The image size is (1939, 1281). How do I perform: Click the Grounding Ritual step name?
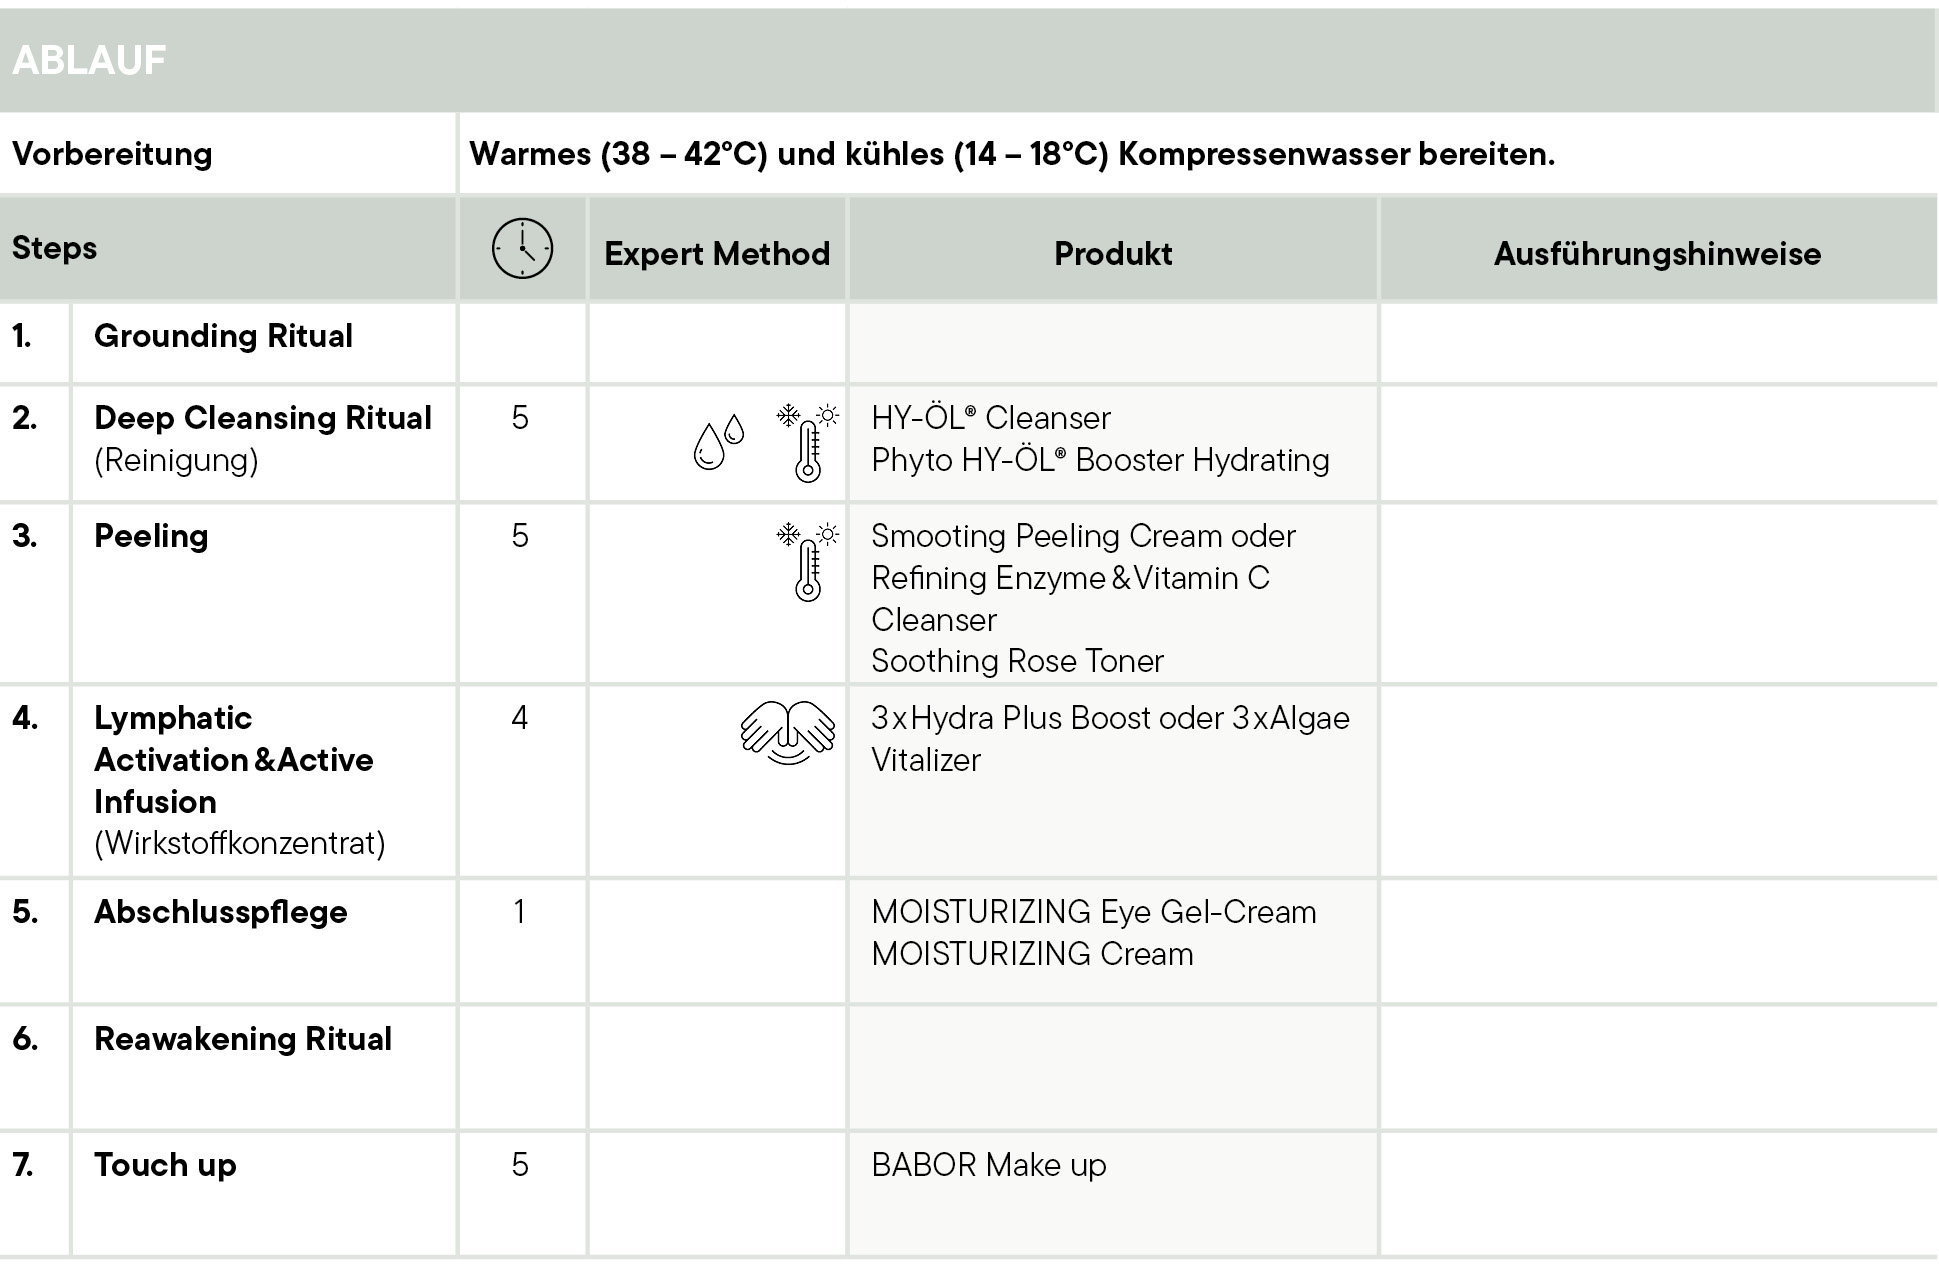pos(223,336)
